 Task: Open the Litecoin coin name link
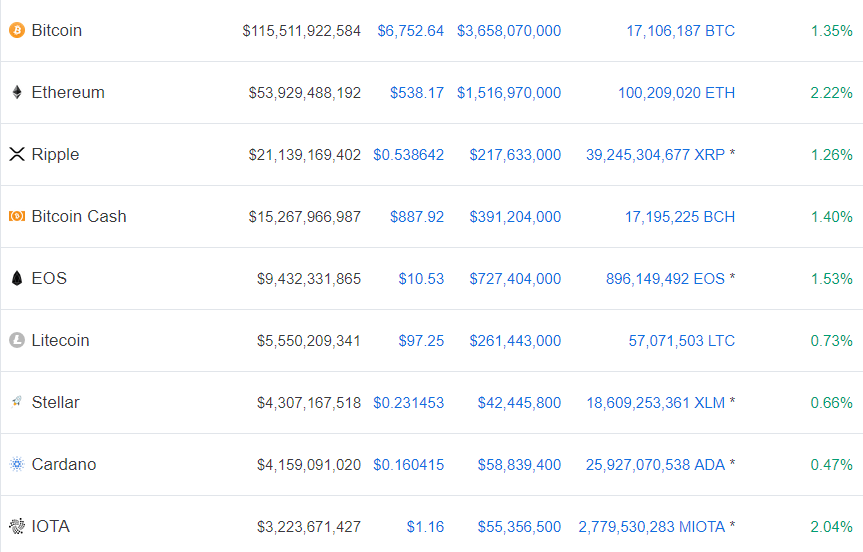(60, 341)
